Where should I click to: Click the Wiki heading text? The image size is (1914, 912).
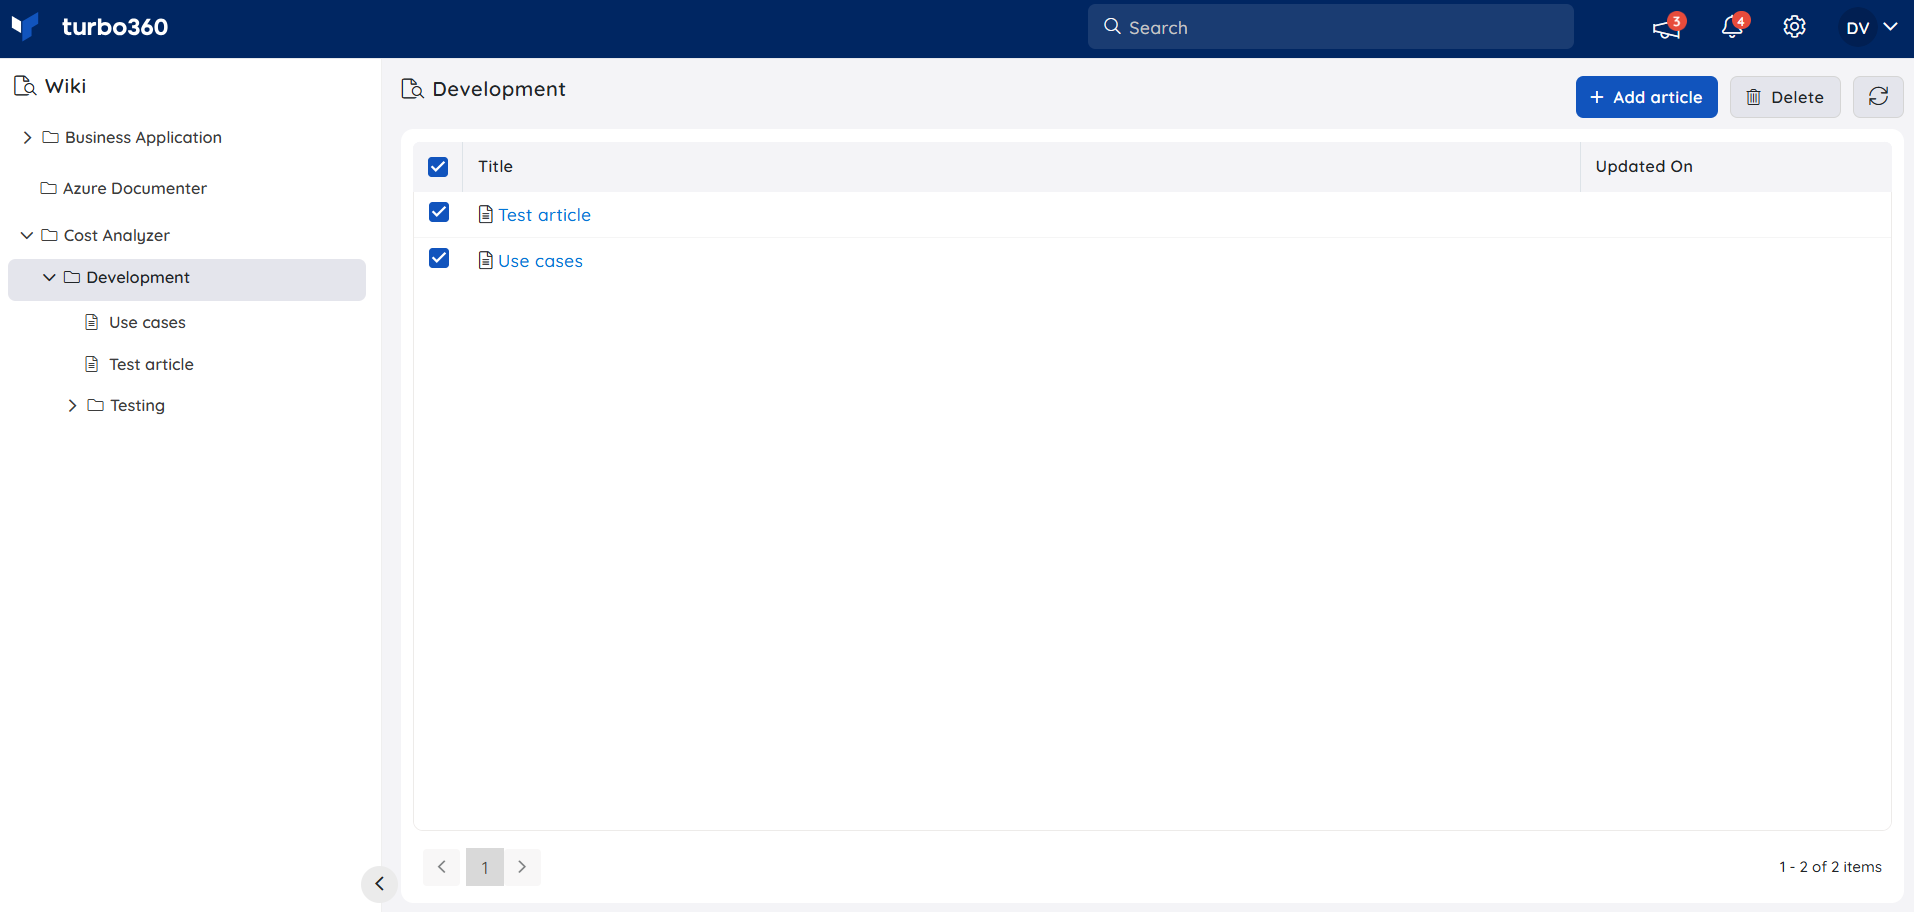click(66, 86)
